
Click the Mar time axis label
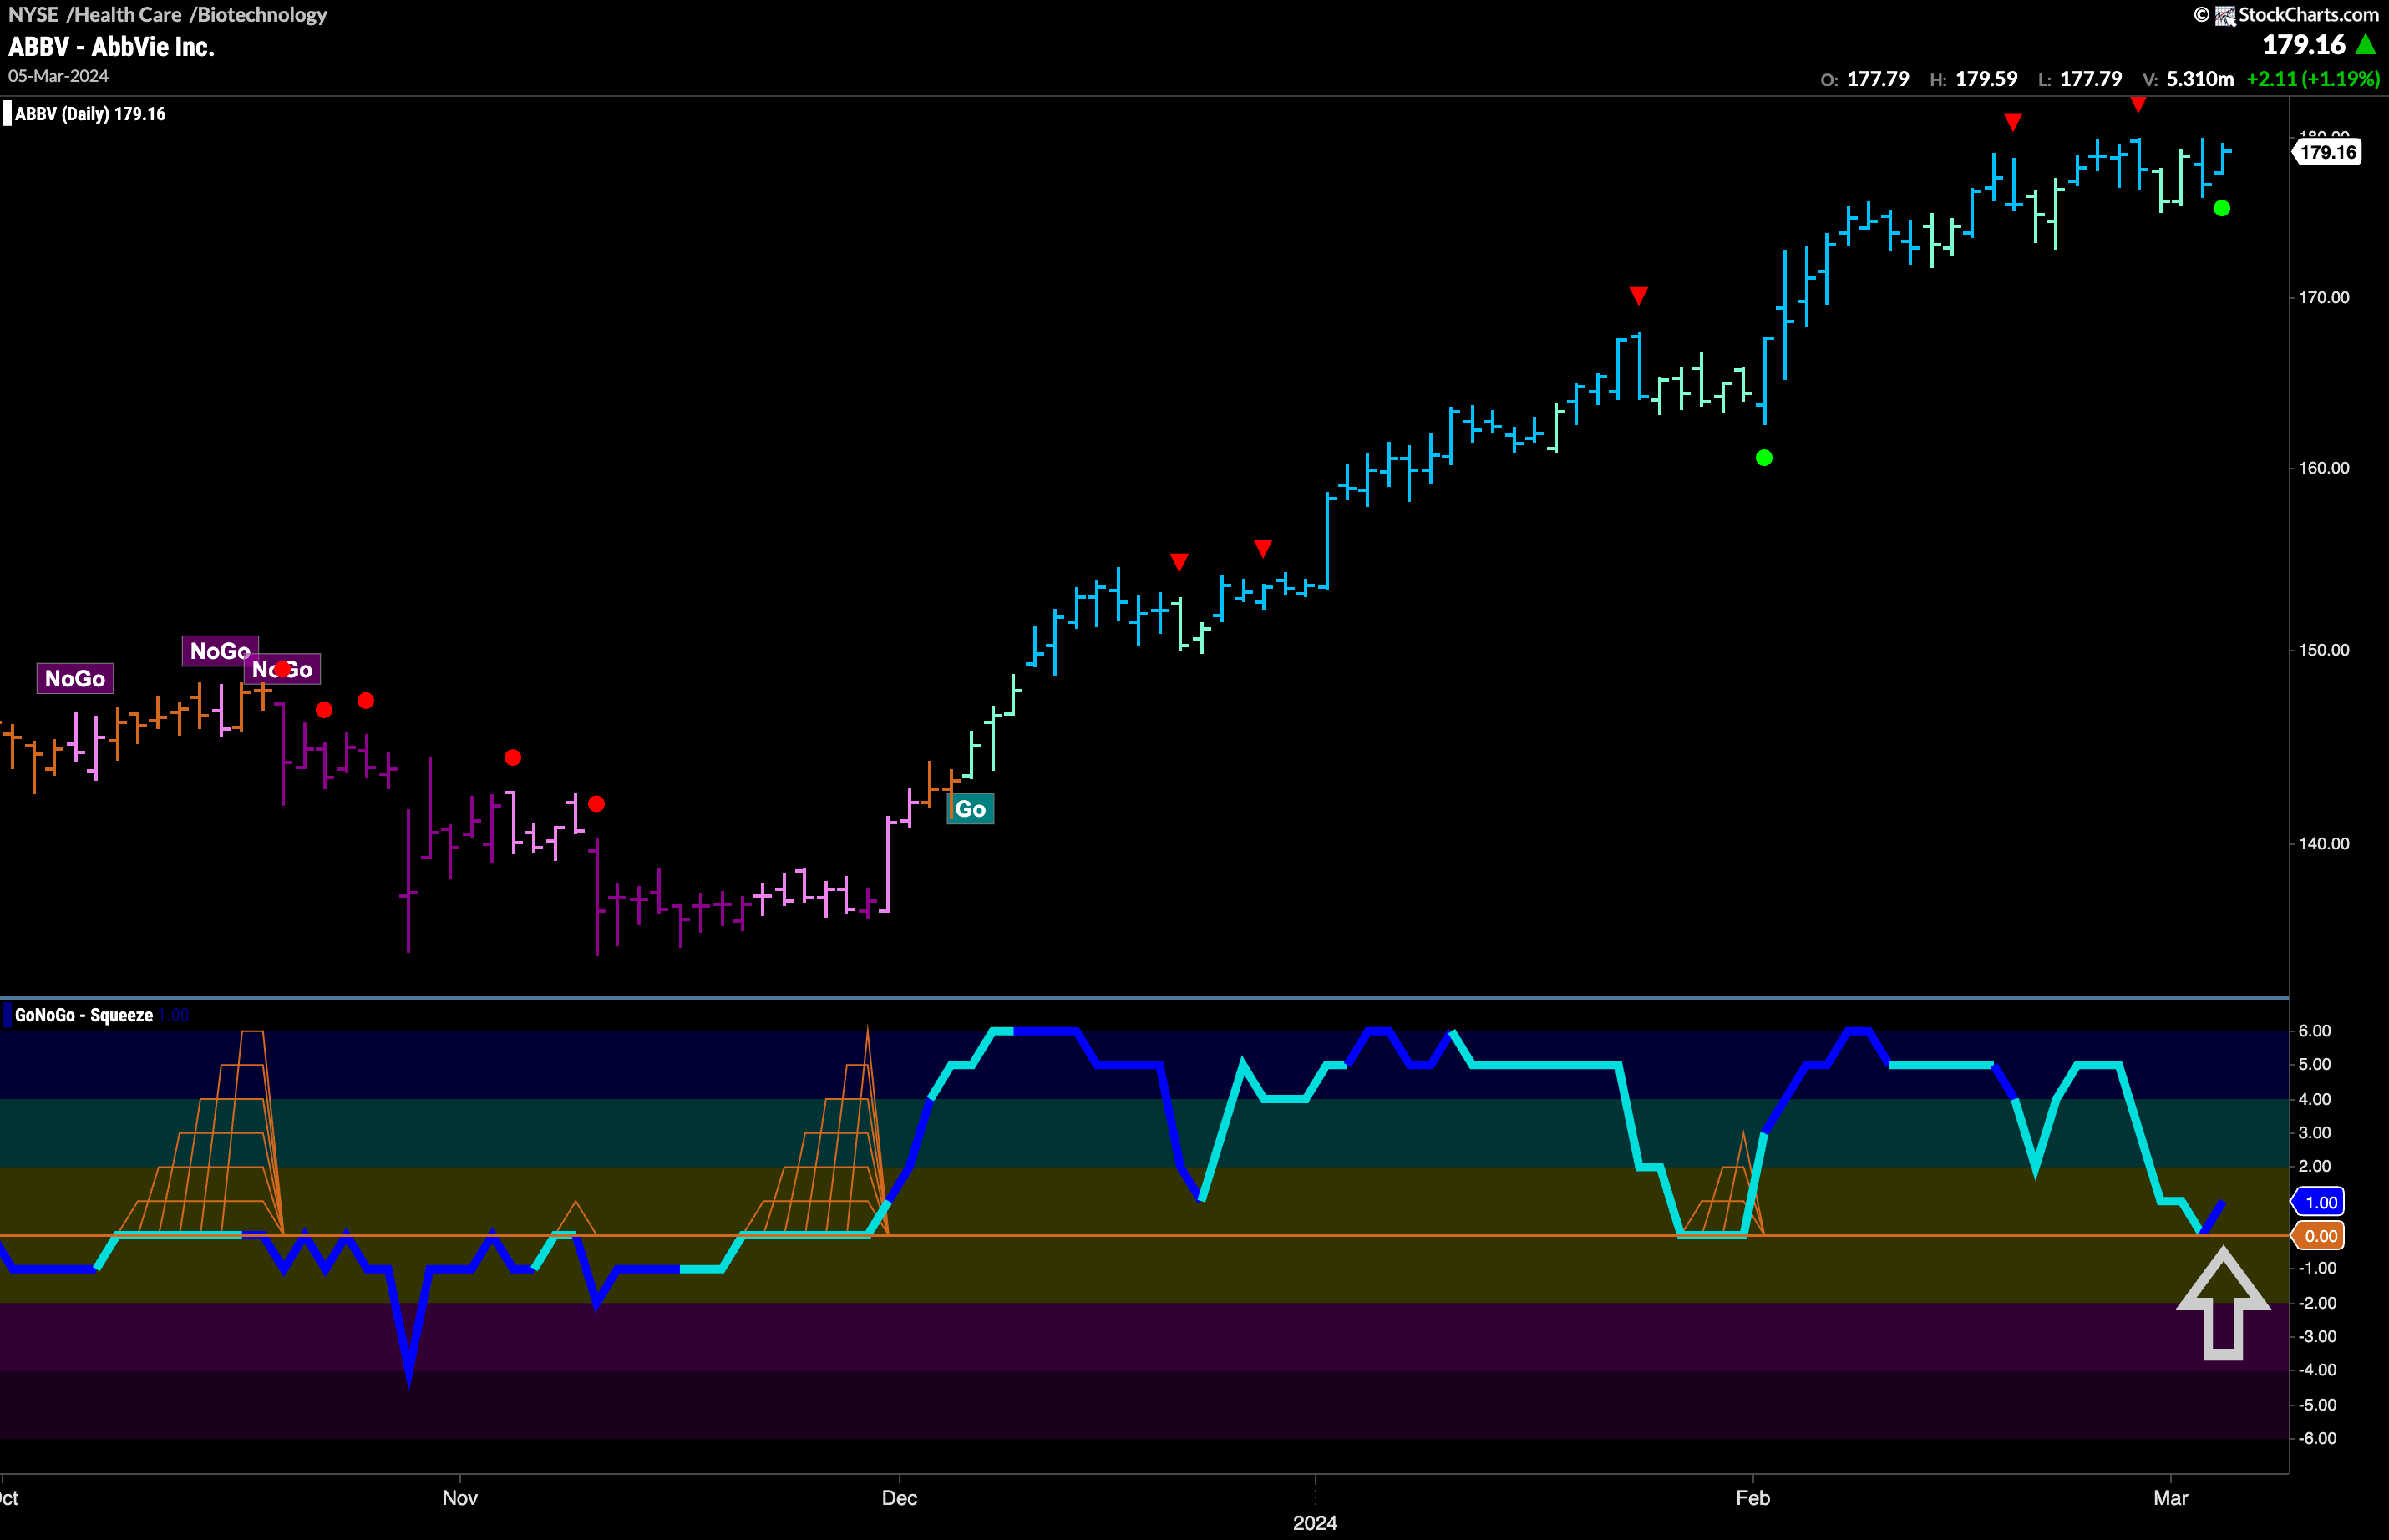point(2171,1498)
